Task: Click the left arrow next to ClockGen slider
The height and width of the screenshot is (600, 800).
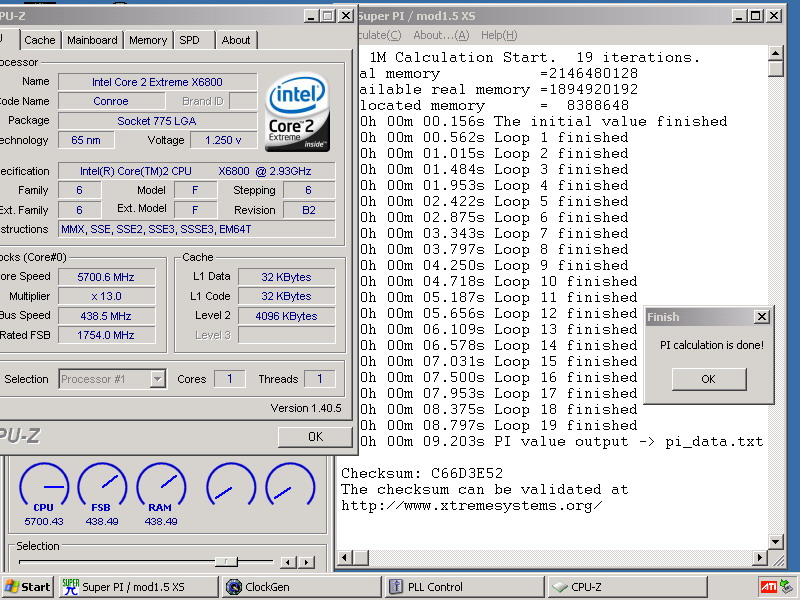Action: pos(288,562)
